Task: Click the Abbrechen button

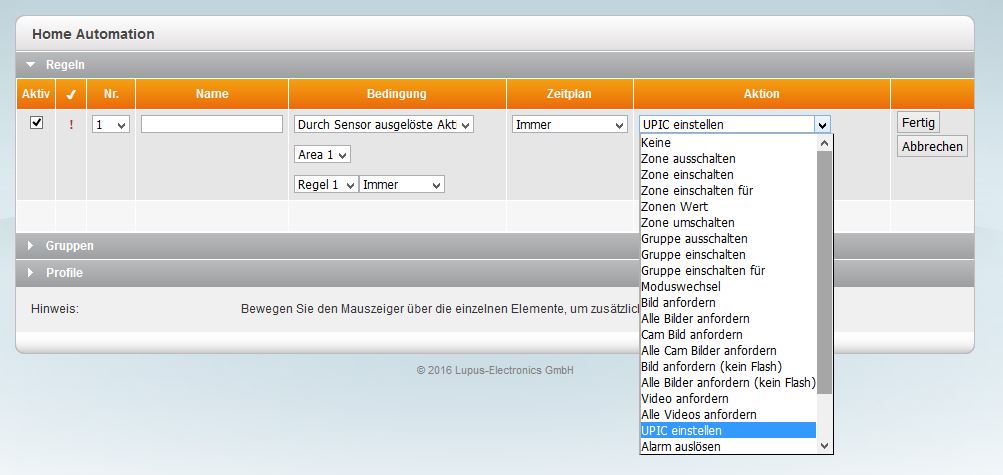Action: [932, 147]
